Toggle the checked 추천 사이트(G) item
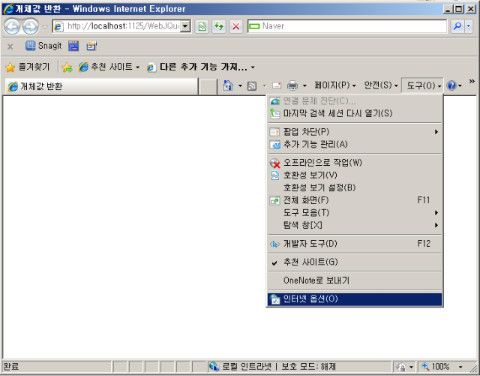 [355, 262]
